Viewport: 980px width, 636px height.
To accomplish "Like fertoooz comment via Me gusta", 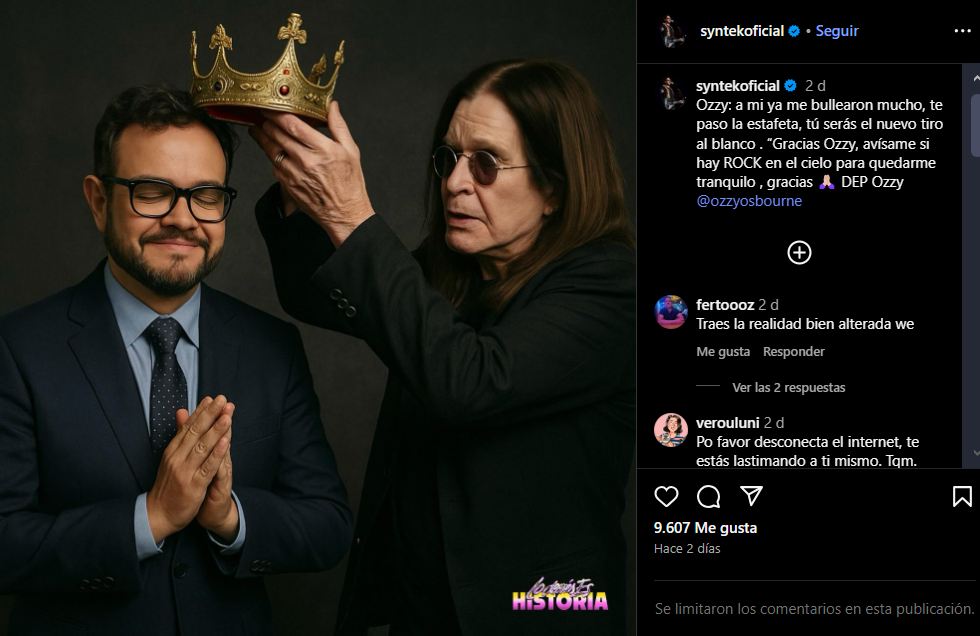I will 723,352.
